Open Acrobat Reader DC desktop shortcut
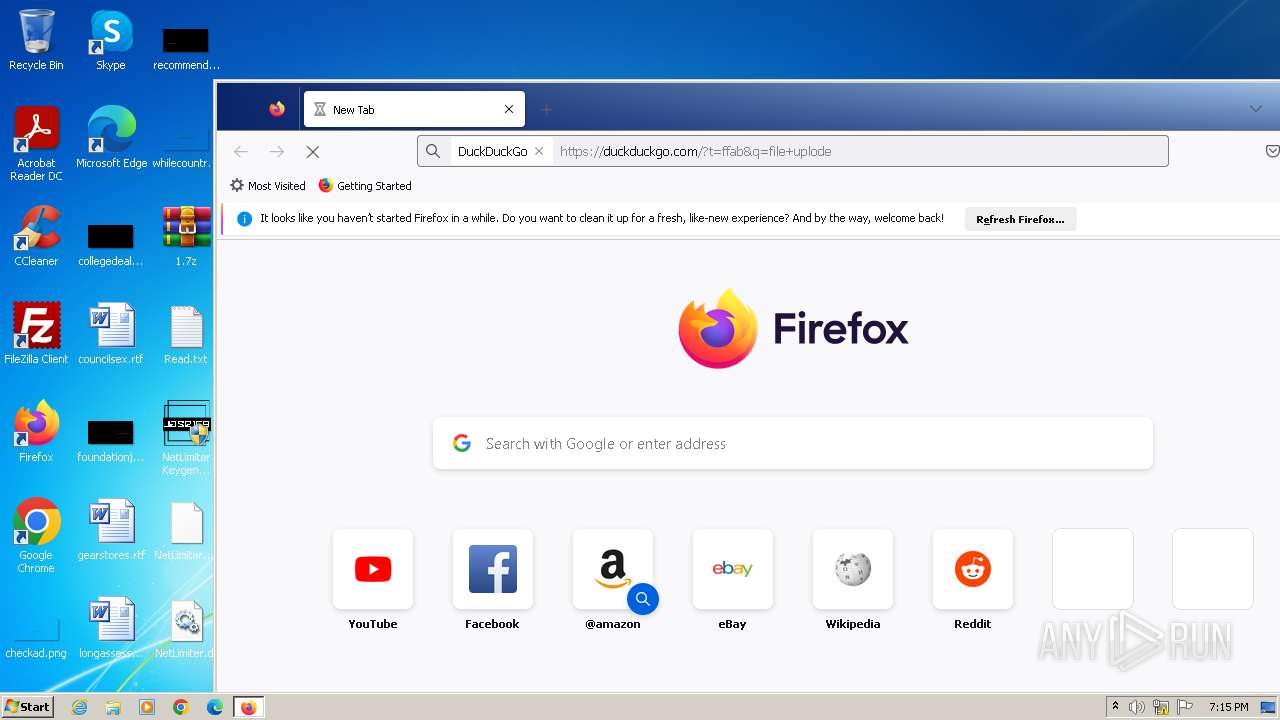The image size is (1280, 720). [36, 144]
